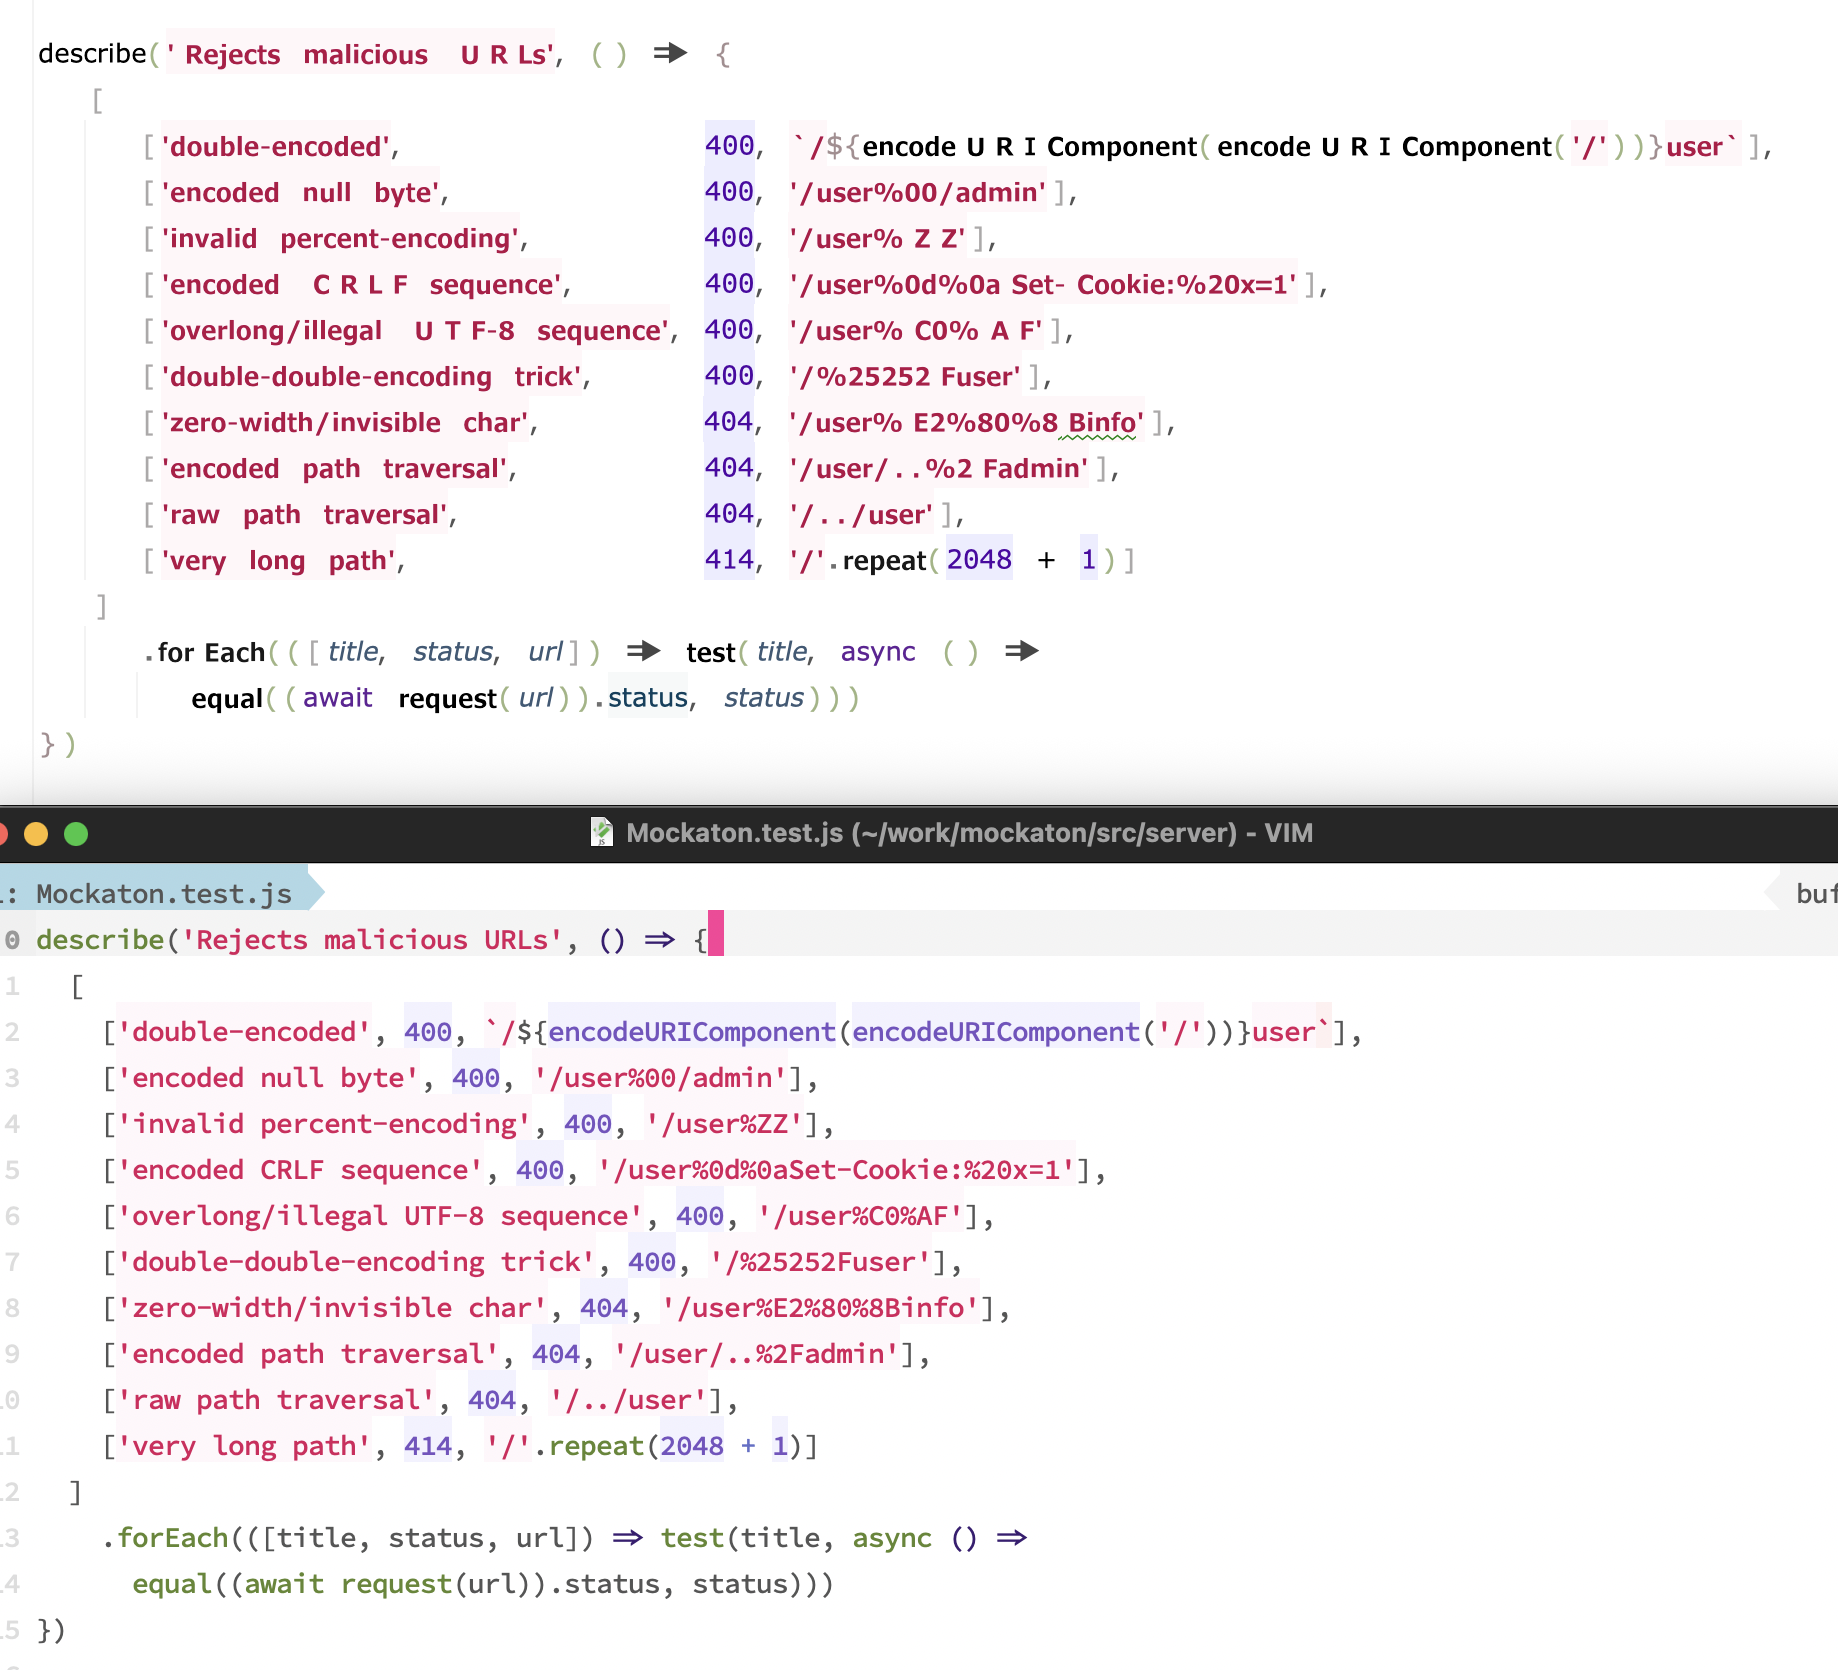The height and width of the screenshot is (1670, 1838).
Task: Click first encodeURIComponent call in VIM window
Action: coord(692,1031)
